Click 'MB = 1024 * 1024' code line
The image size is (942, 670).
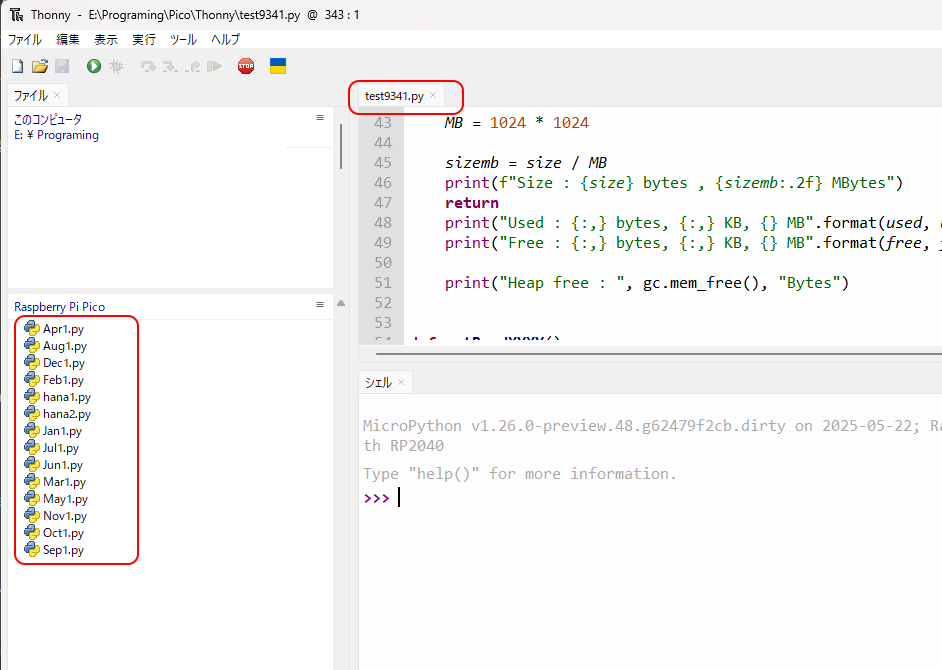point(517,123)
